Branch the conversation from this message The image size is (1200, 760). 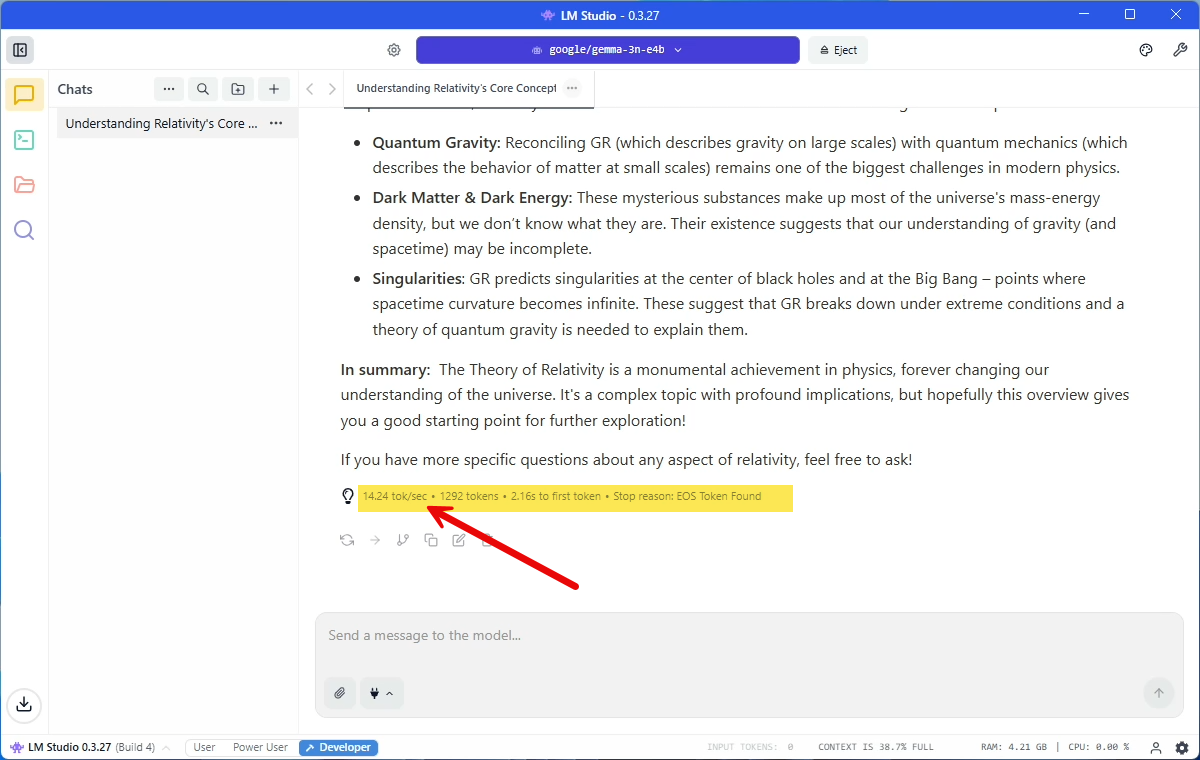[x=403, y=540]
